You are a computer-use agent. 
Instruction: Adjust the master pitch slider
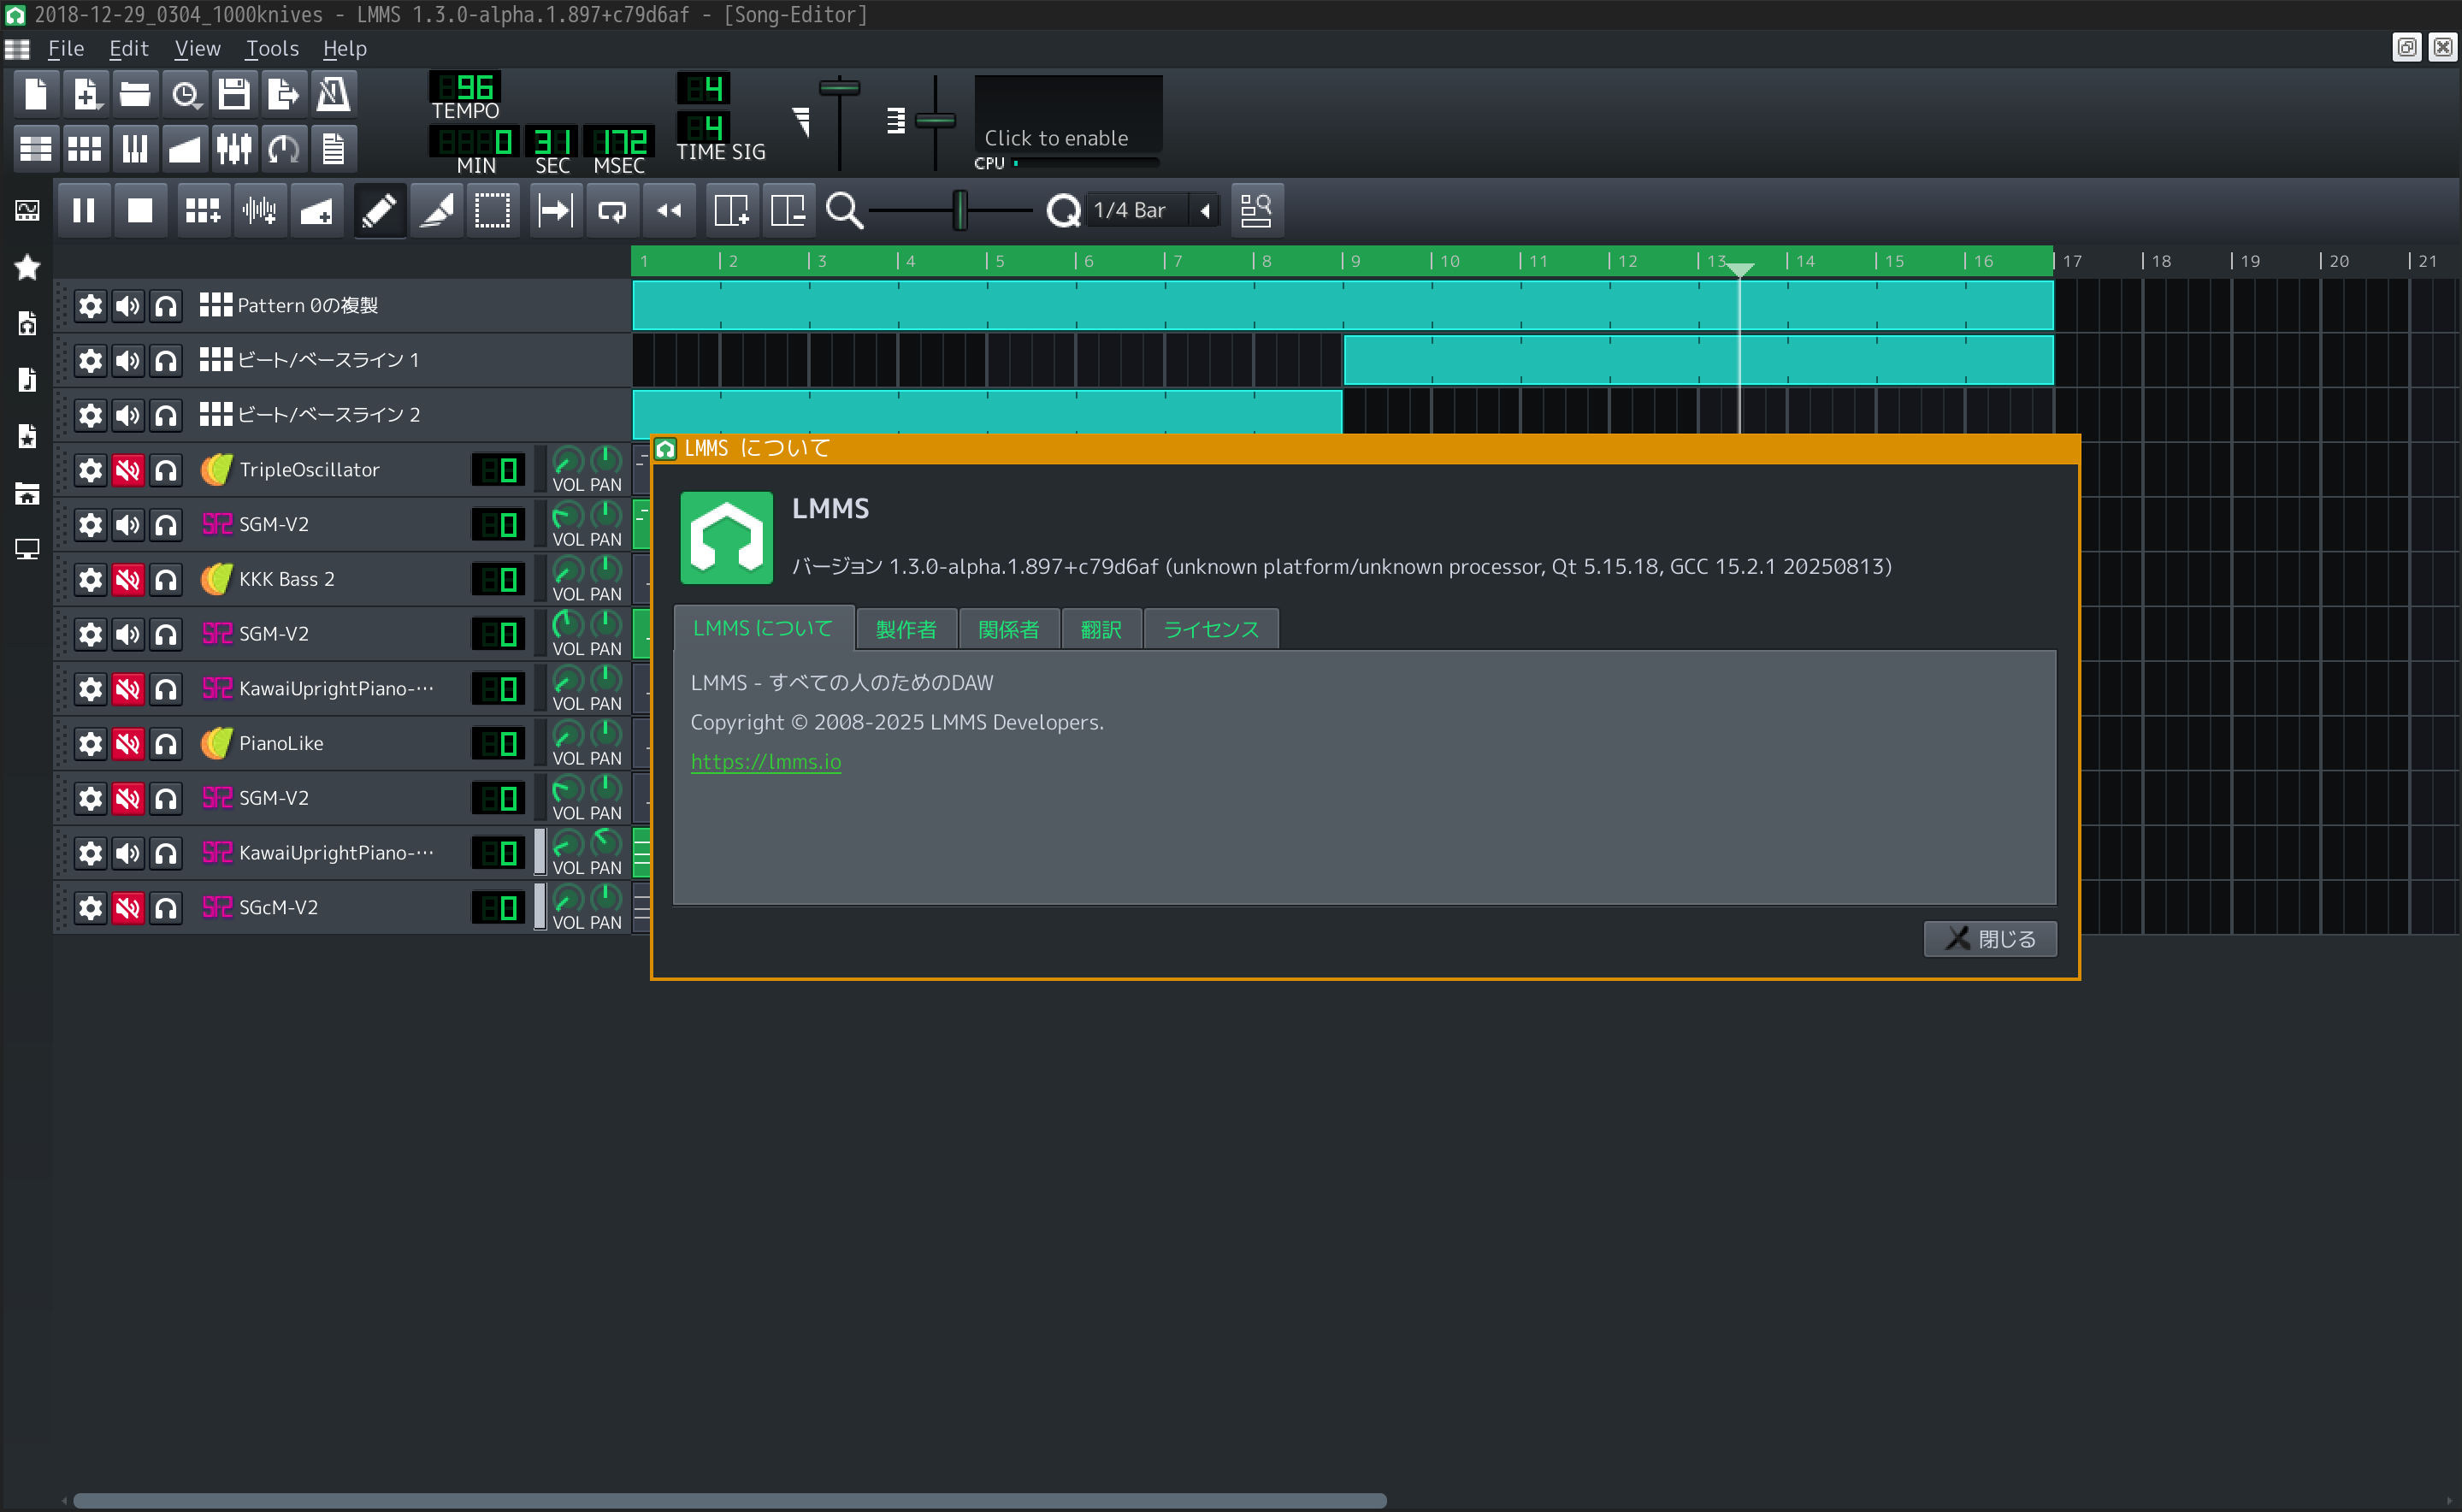(x=935, y=122)
